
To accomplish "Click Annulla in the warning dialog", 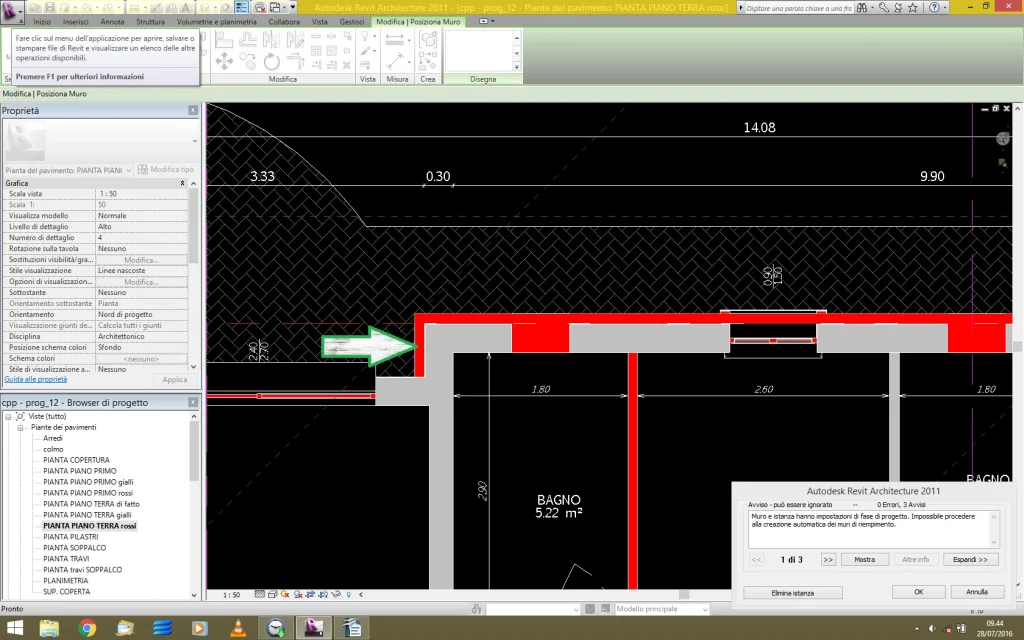I will pos(976,592).
